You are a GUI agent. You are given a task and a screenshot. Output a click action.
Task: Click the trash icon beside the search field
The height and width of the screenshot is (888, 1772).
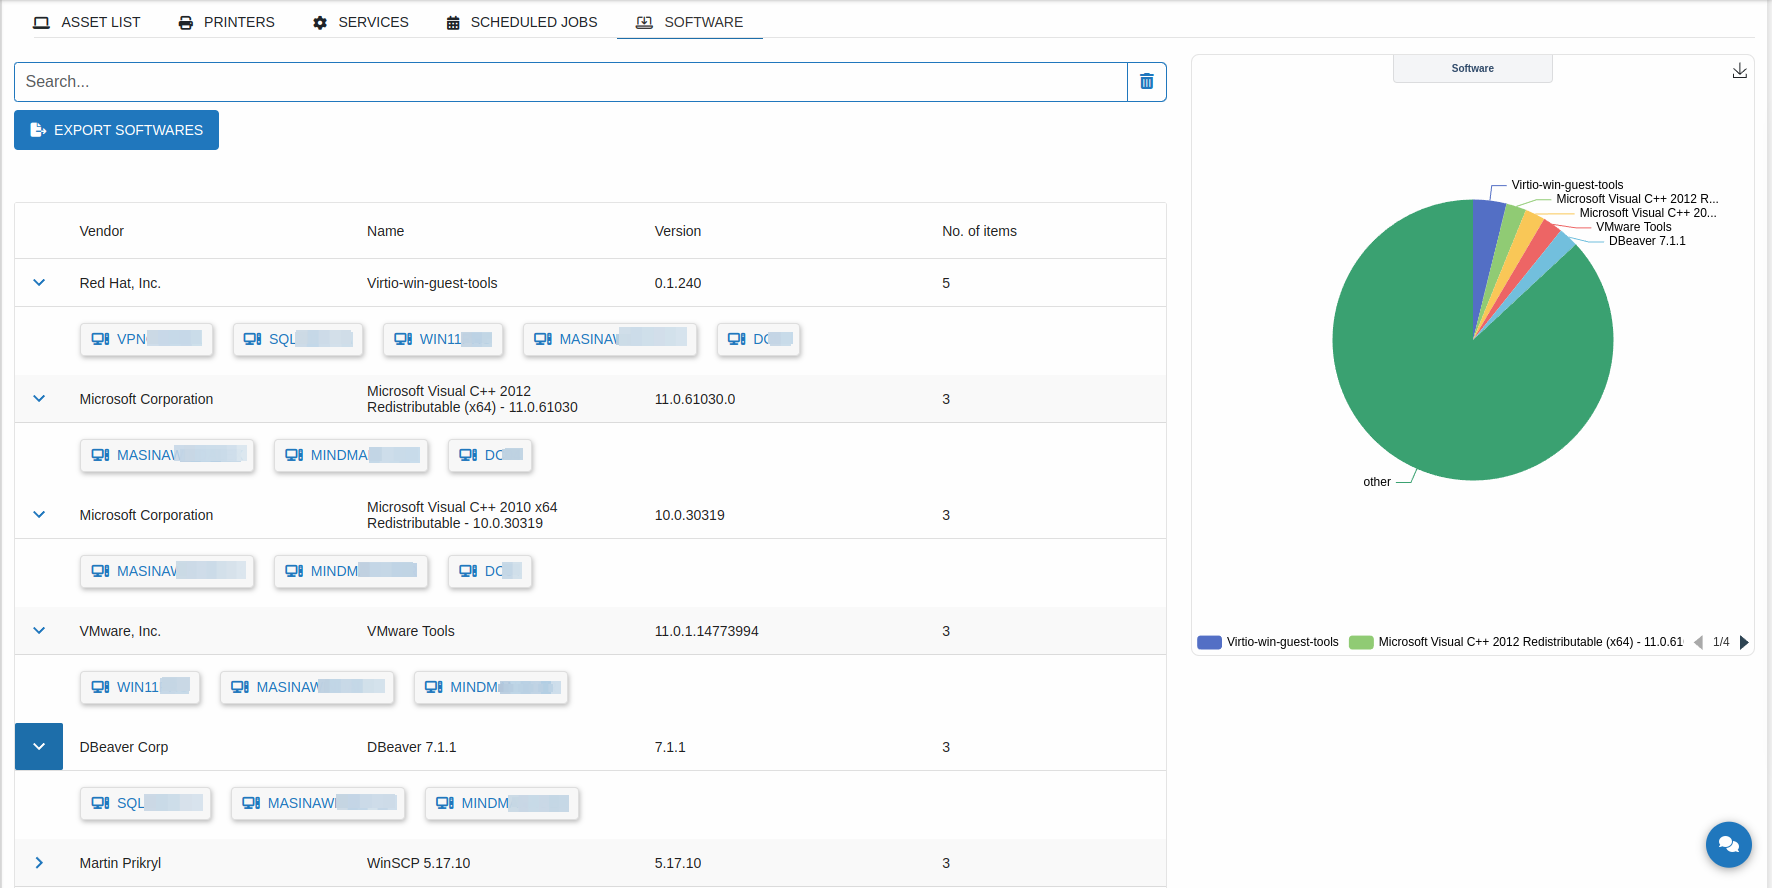(1146, 82)
